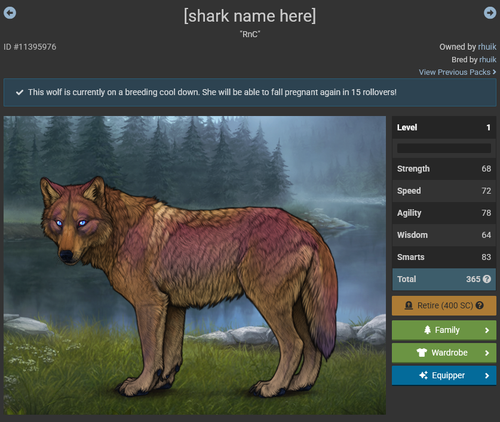Click the Level row
This screenshot has height=422, width=500.
pos(444,127)
